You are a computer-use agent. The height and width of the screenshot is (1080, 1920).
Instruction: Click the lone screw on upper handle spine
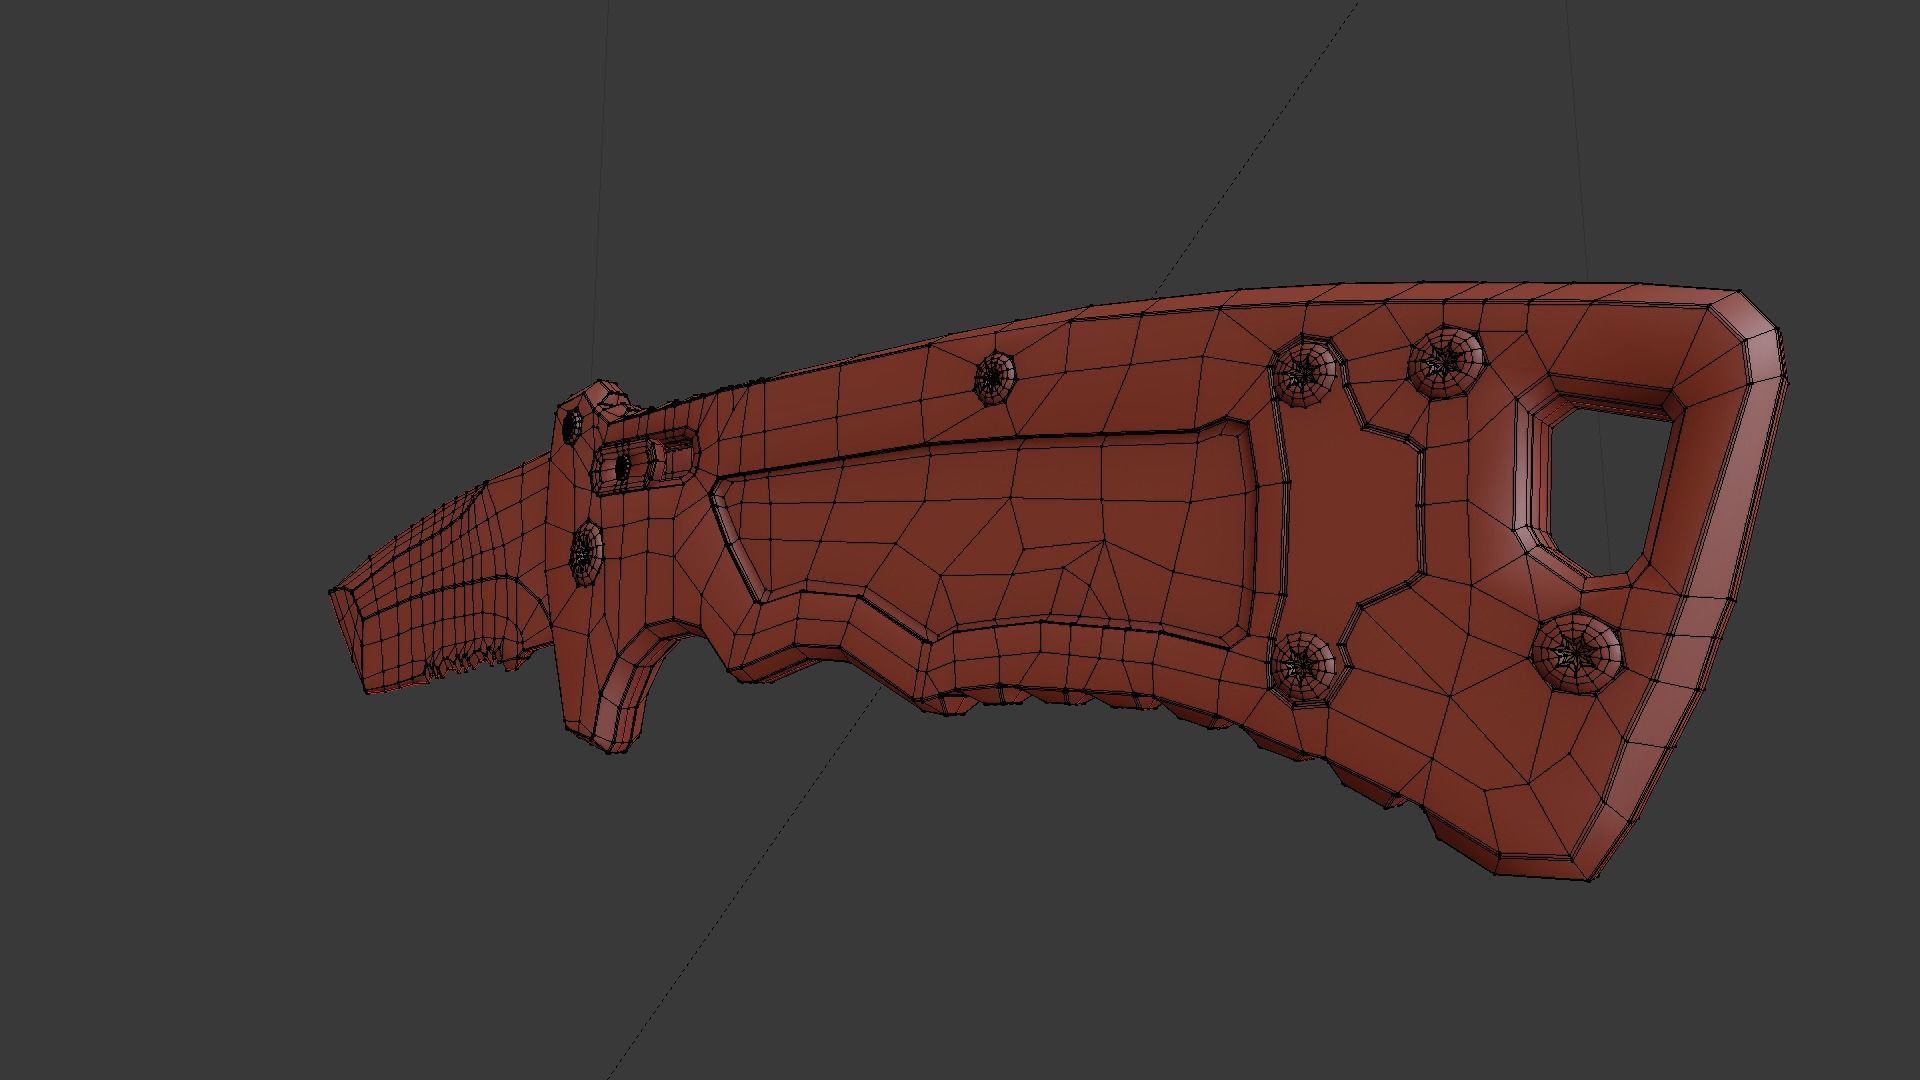point(994,377)
